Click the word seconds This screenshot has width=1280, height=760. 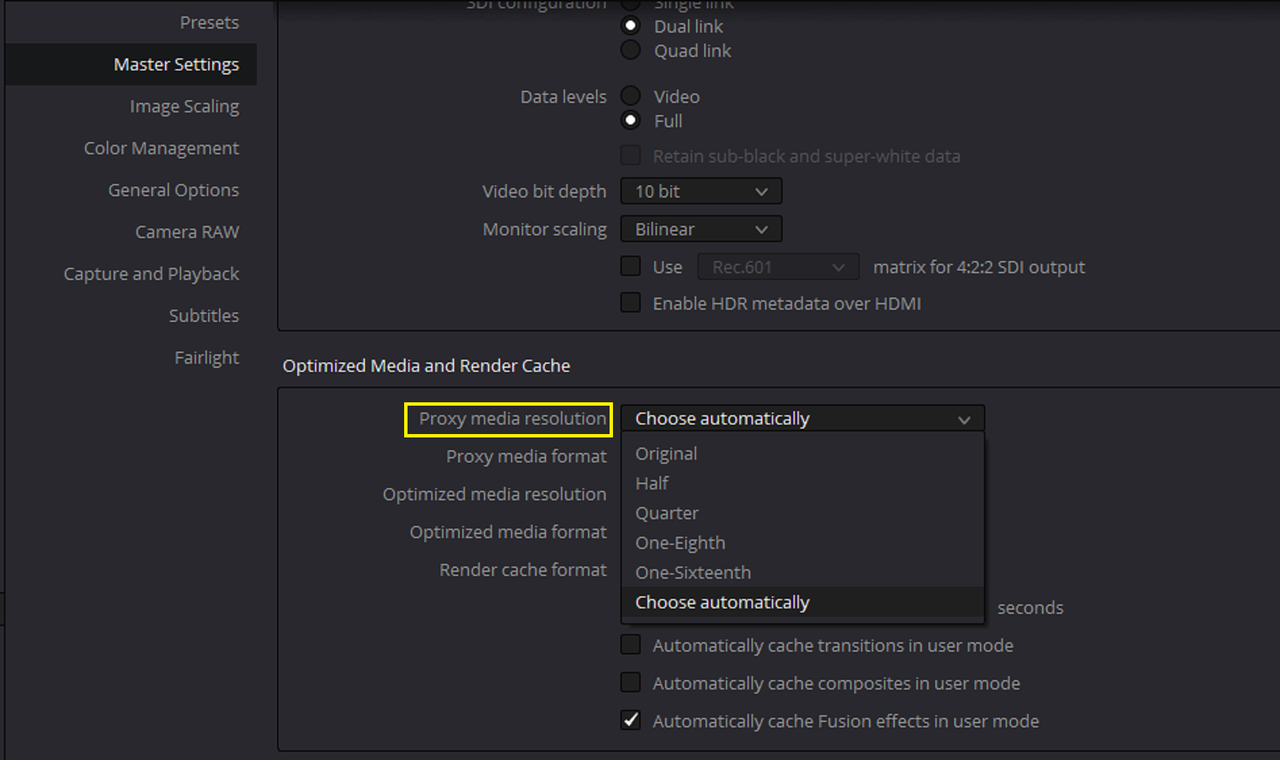pyautogui.click(x=1030, y=608)
